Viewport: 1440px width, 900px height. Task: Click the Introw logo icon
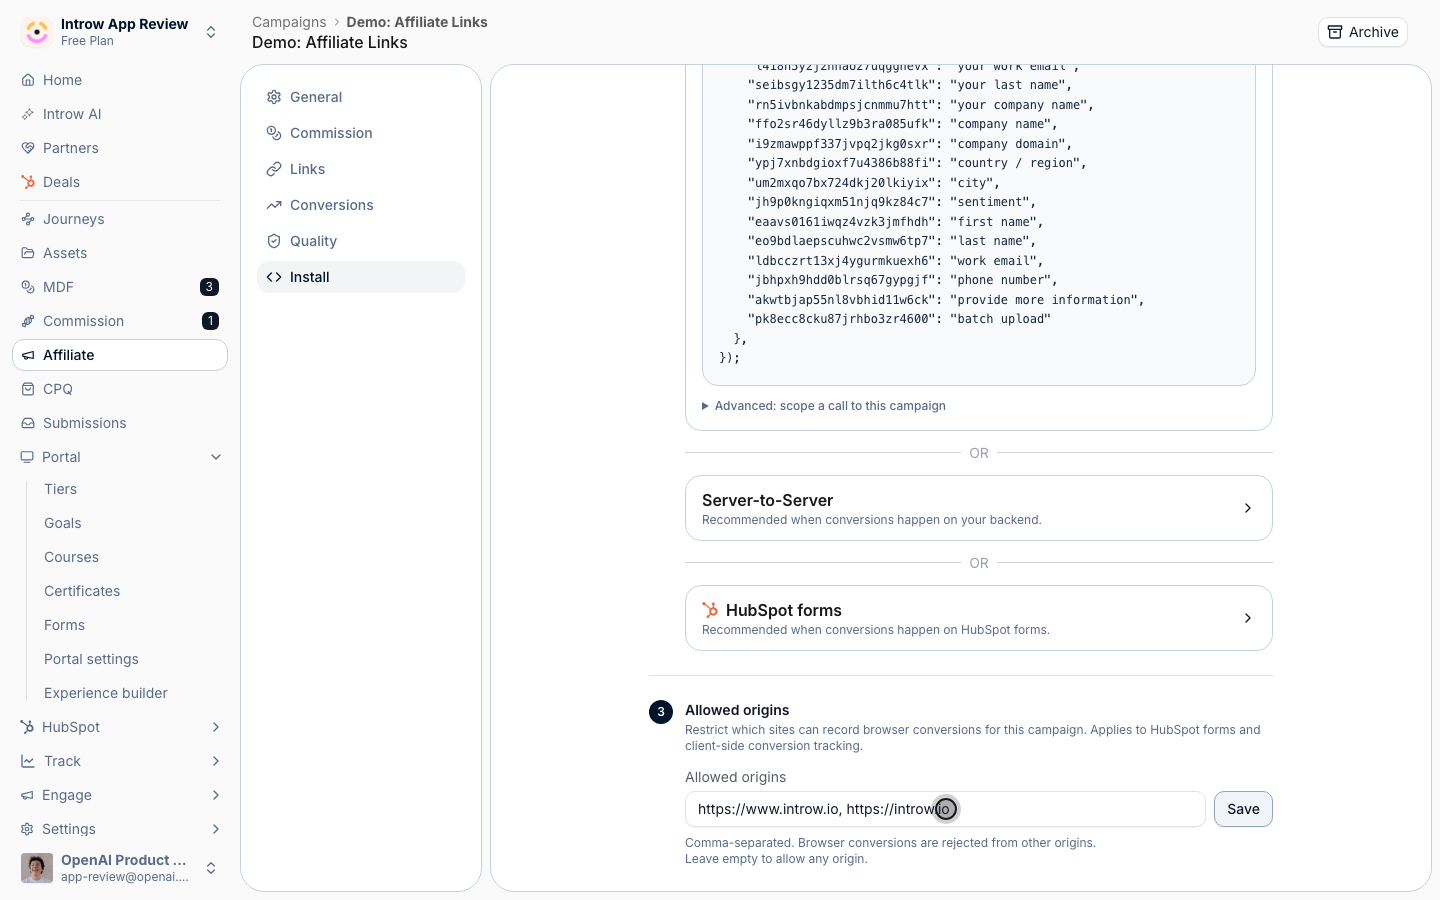coord(37,32)
